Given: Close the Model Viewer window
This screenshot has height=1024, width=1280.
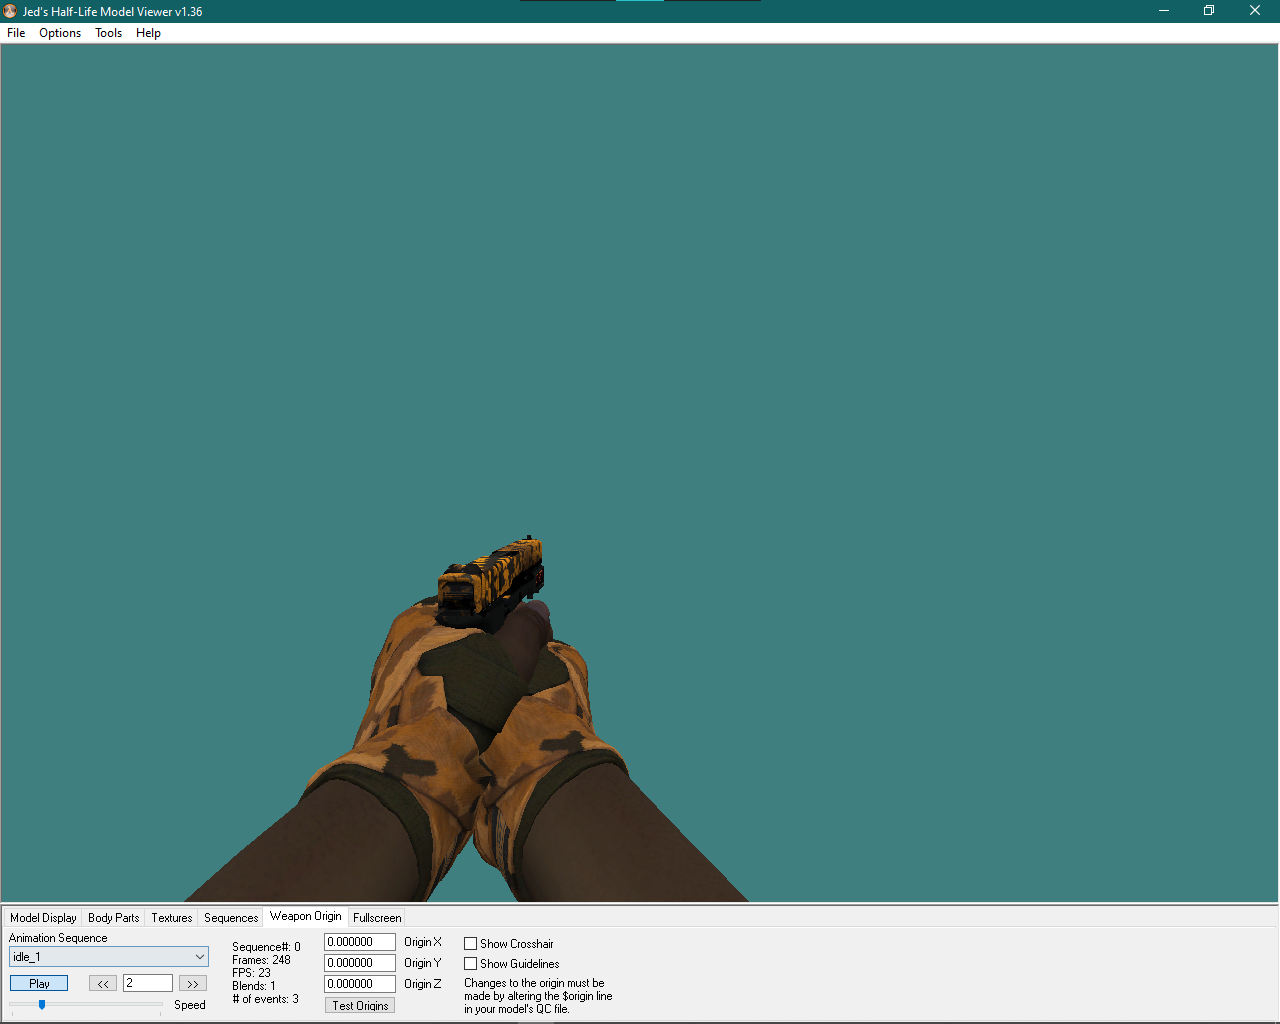Looking at the screenshot, I should (1255, 11).
